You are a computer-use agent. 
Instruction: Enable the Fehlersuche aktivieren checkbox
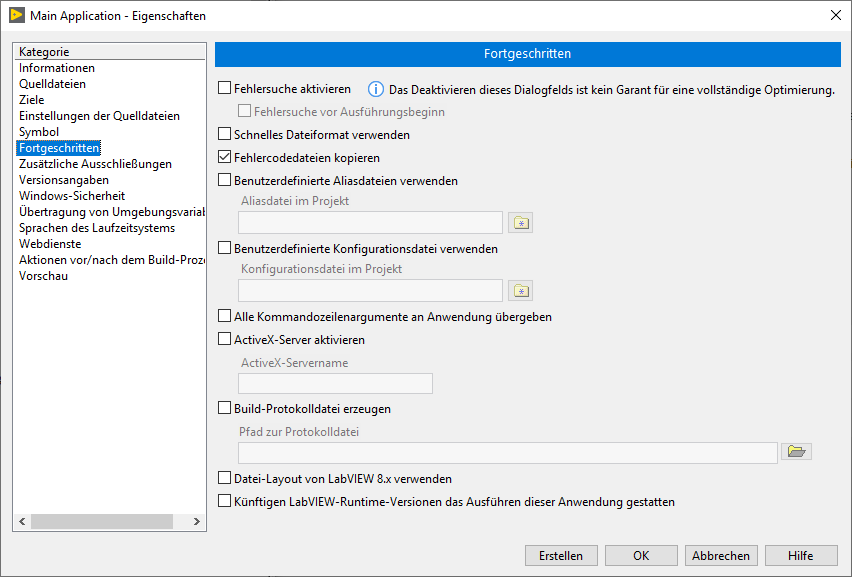pos(225,89)
